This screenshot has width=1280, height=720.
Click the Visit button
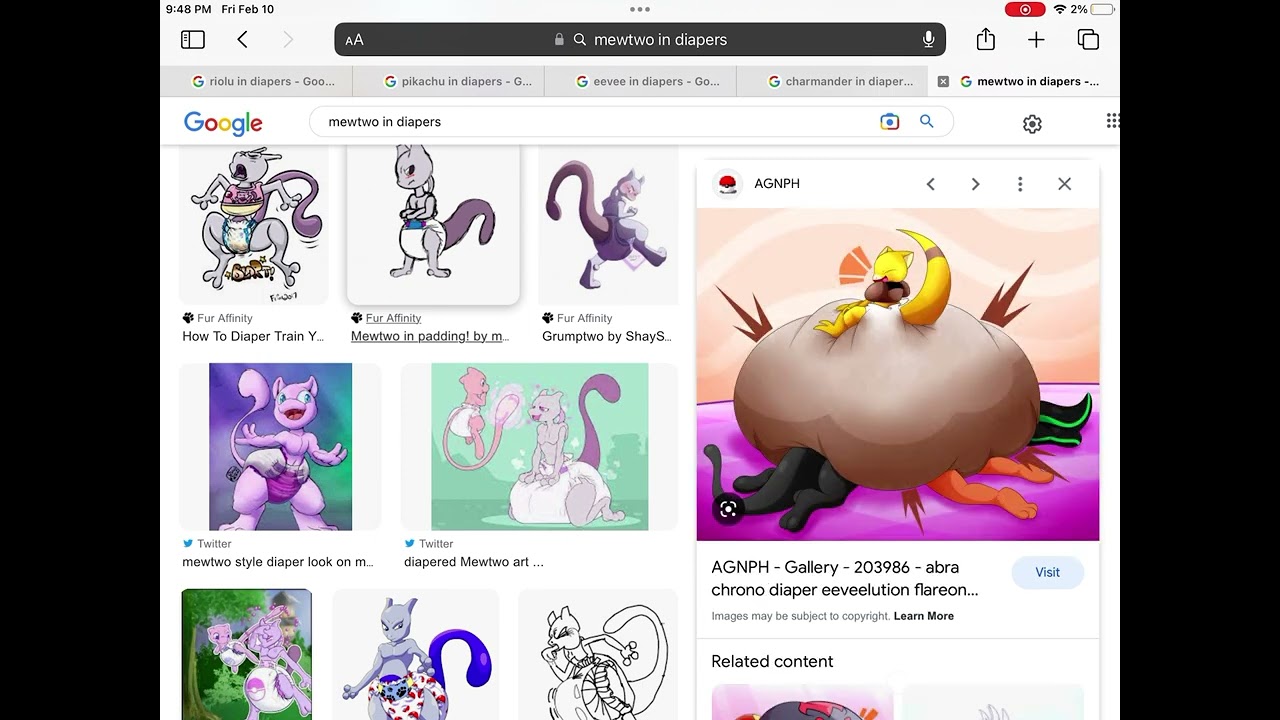[1047, 572]
